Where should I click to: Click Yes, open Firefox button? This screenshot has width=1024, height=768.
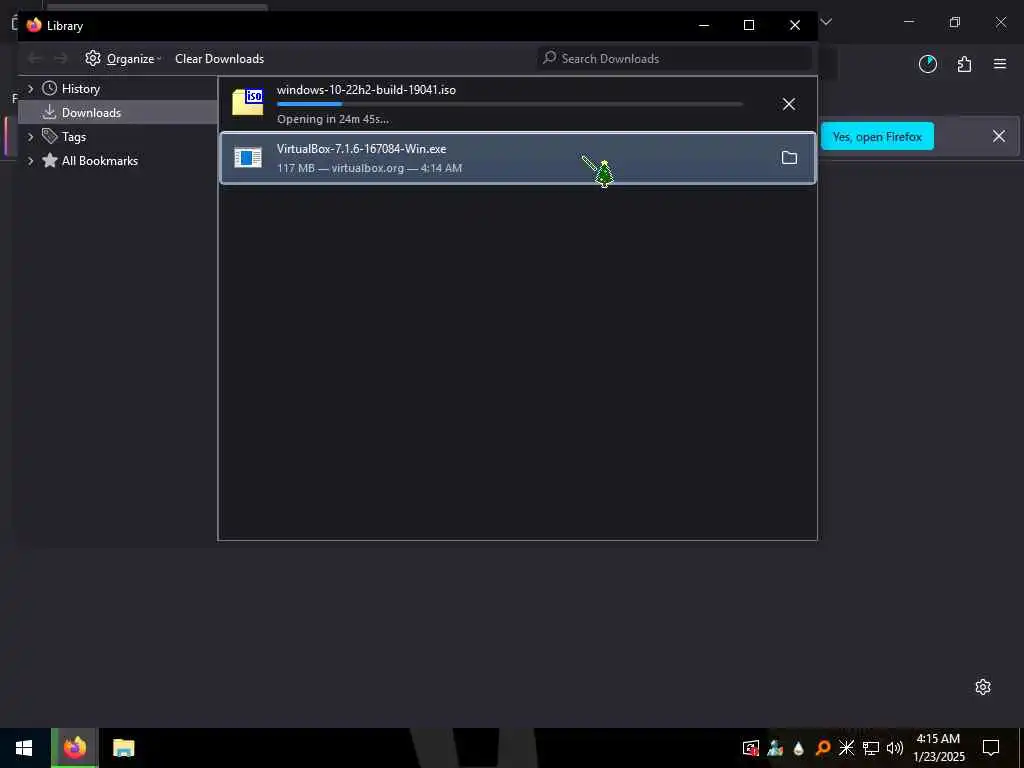[x=877, y=136]
